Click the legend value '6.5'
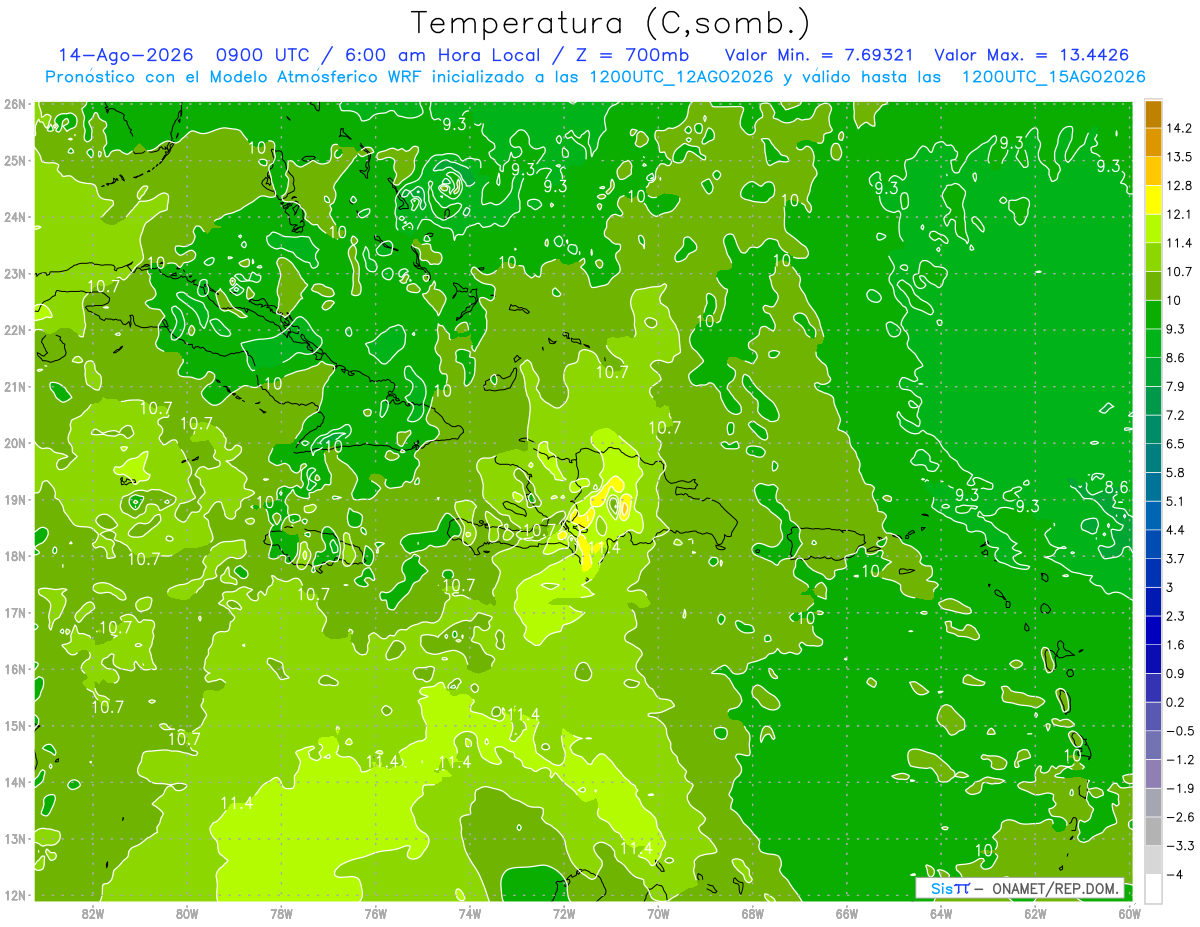1200x927 pixels. click(x=1175, y=444)
